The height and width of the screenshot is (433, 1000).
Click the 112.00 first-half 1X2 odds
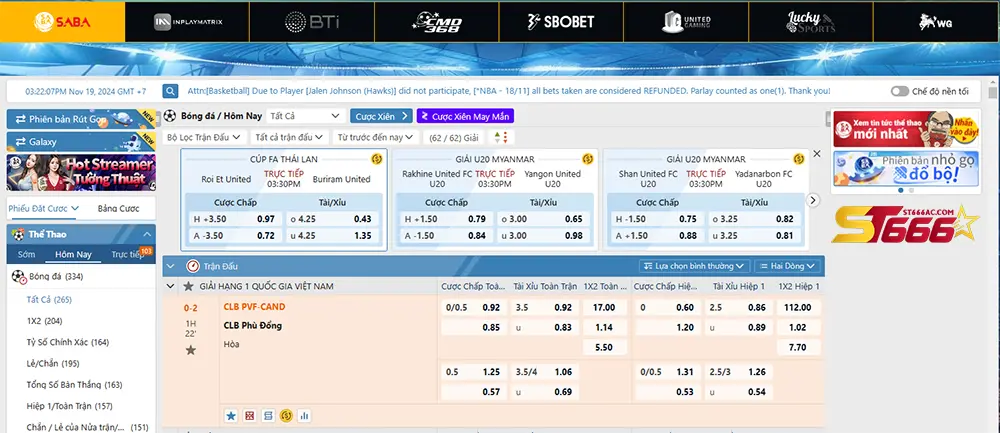coord(798,307)
